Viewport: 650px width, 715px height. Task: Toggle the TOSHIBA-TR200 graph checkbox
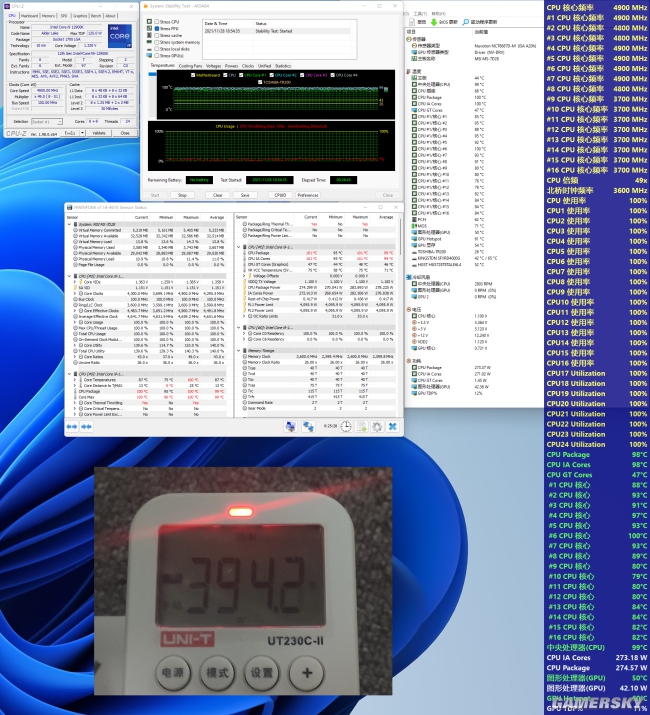point(260,82)
